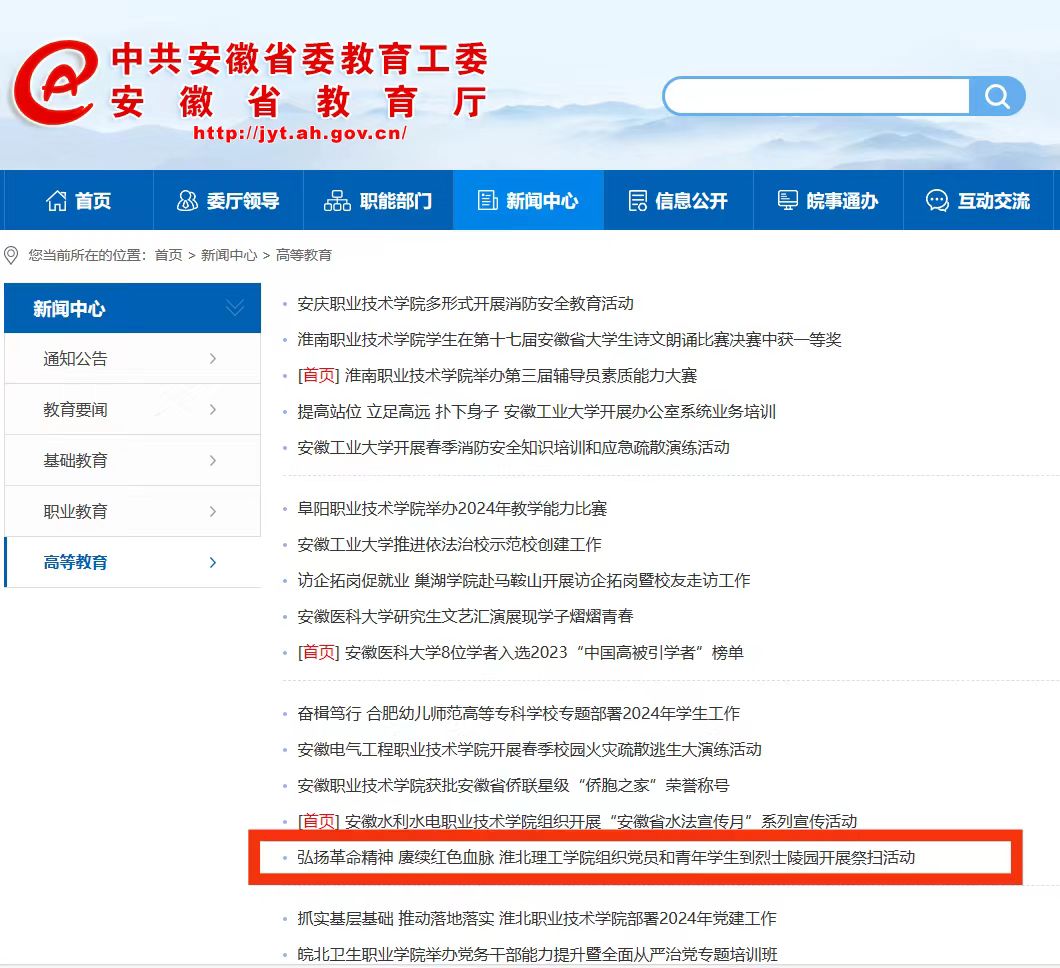The image size is (1060, 968).
Task: Open the 安徽医科大学8位学者入选 article
Action: click(544, 653)
